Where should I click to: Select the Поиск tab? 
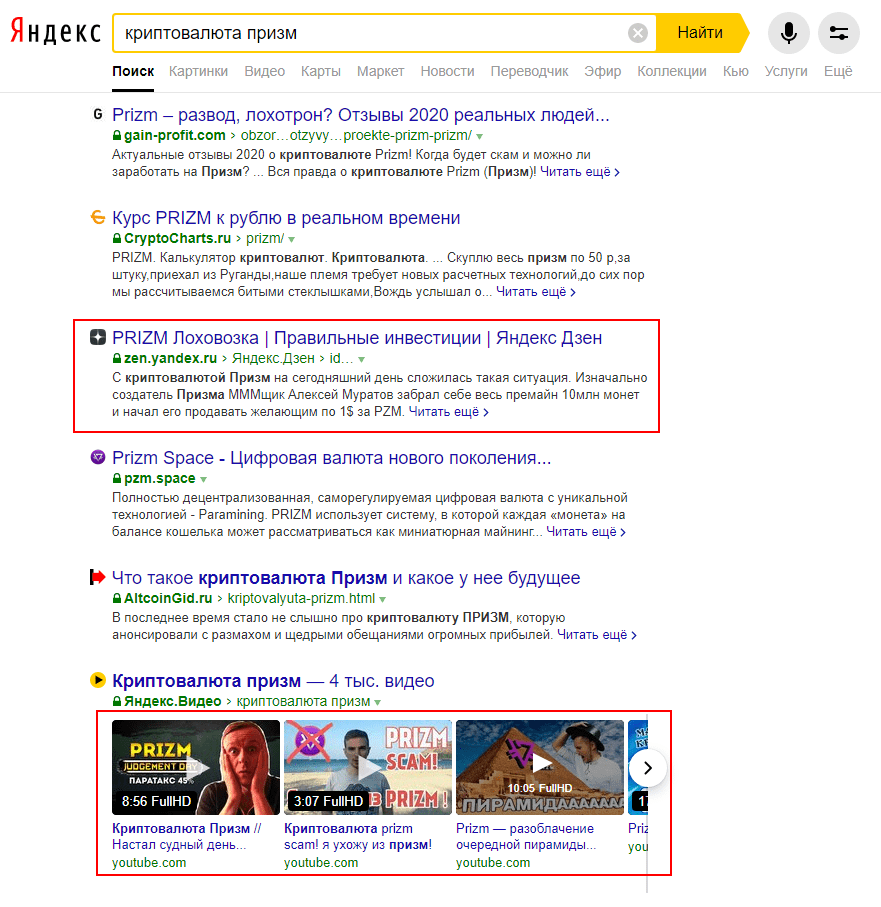133,71
